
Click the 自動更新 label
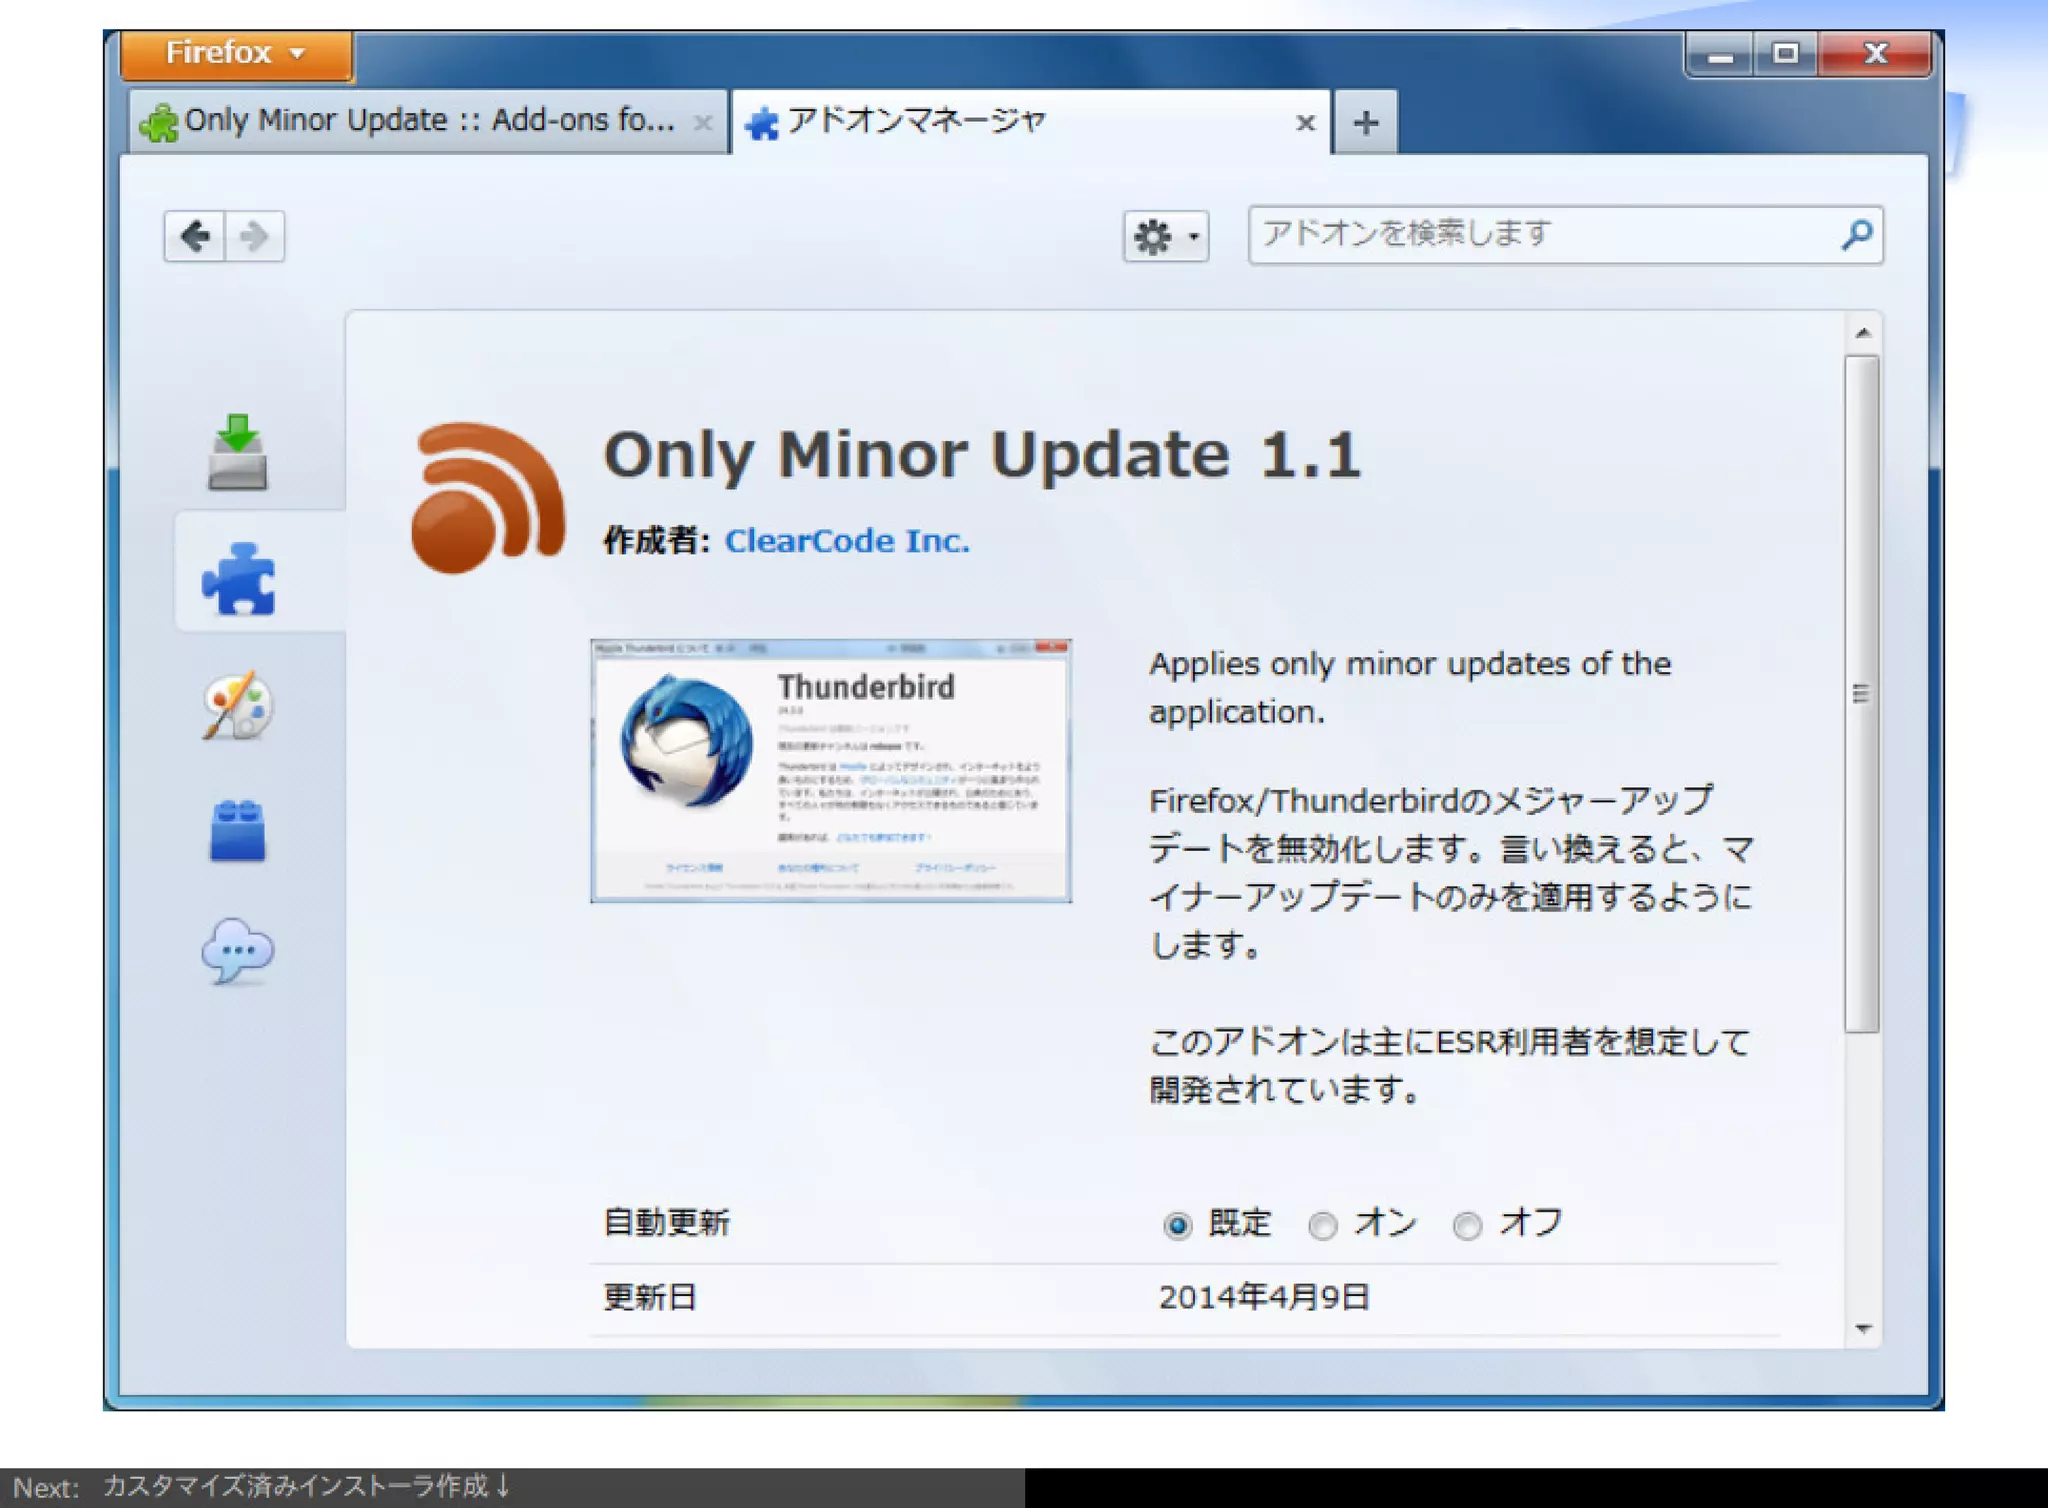tap(666, 1223)
